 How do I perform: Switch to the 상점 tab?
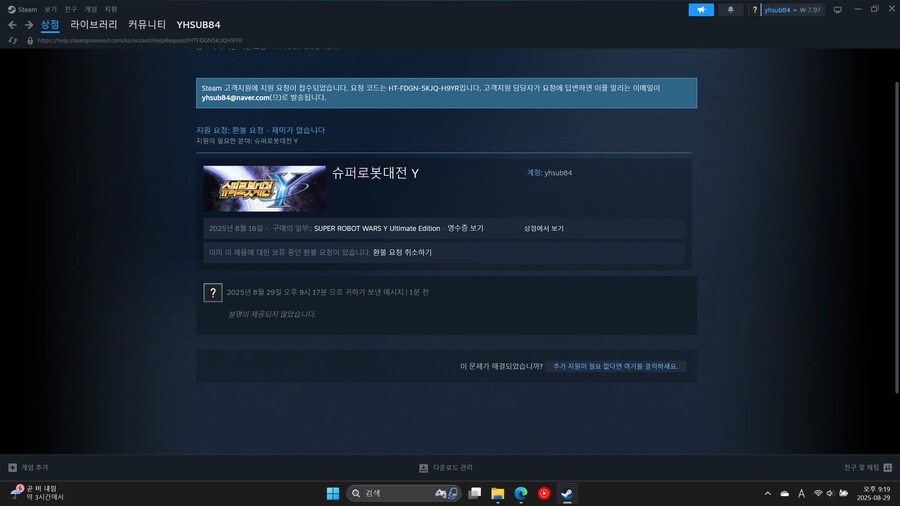pos(50,25)
